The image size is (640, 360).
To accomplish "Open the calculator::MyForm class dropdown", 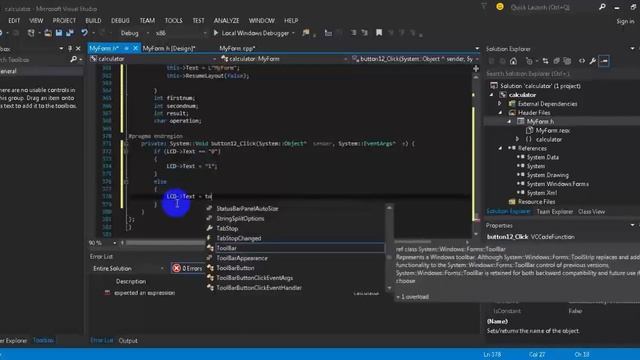I will click(284, 59).
